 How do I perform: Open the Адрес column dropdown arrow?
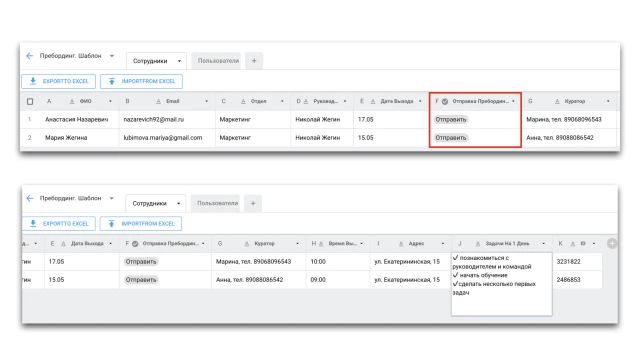tap(443, 244)
